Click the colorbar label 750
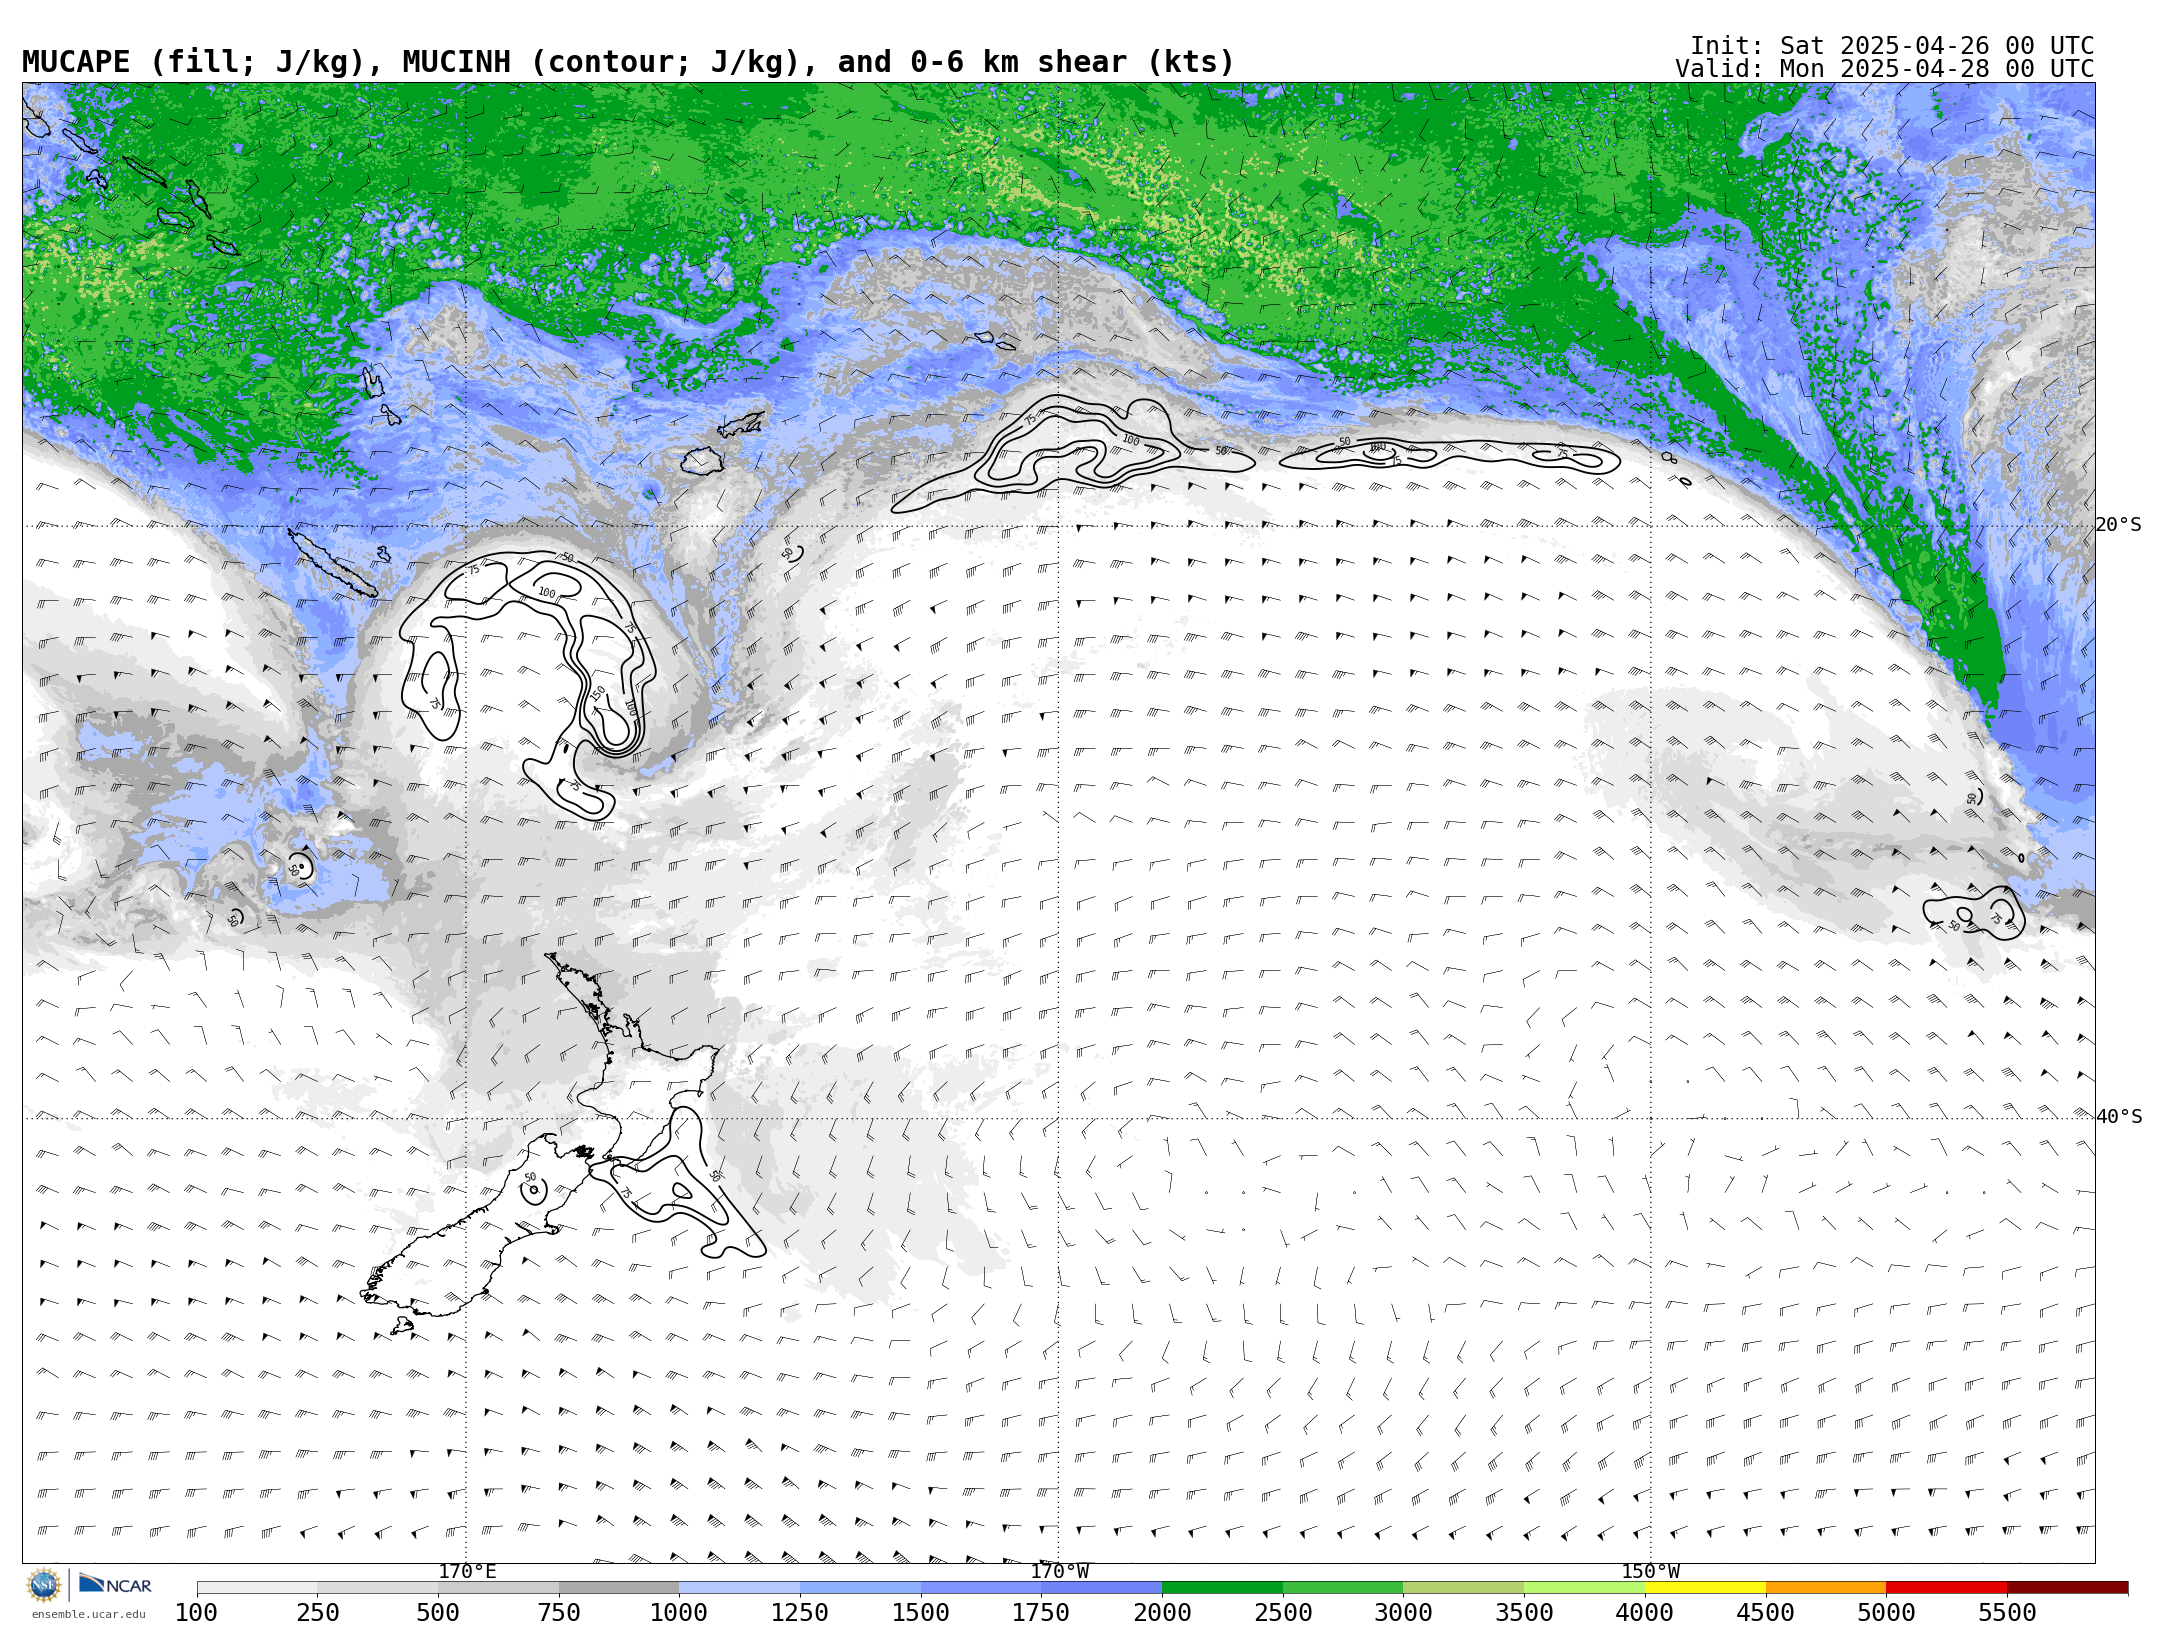Viewport: 2160px width, 1626px height. click(559, 1613)
